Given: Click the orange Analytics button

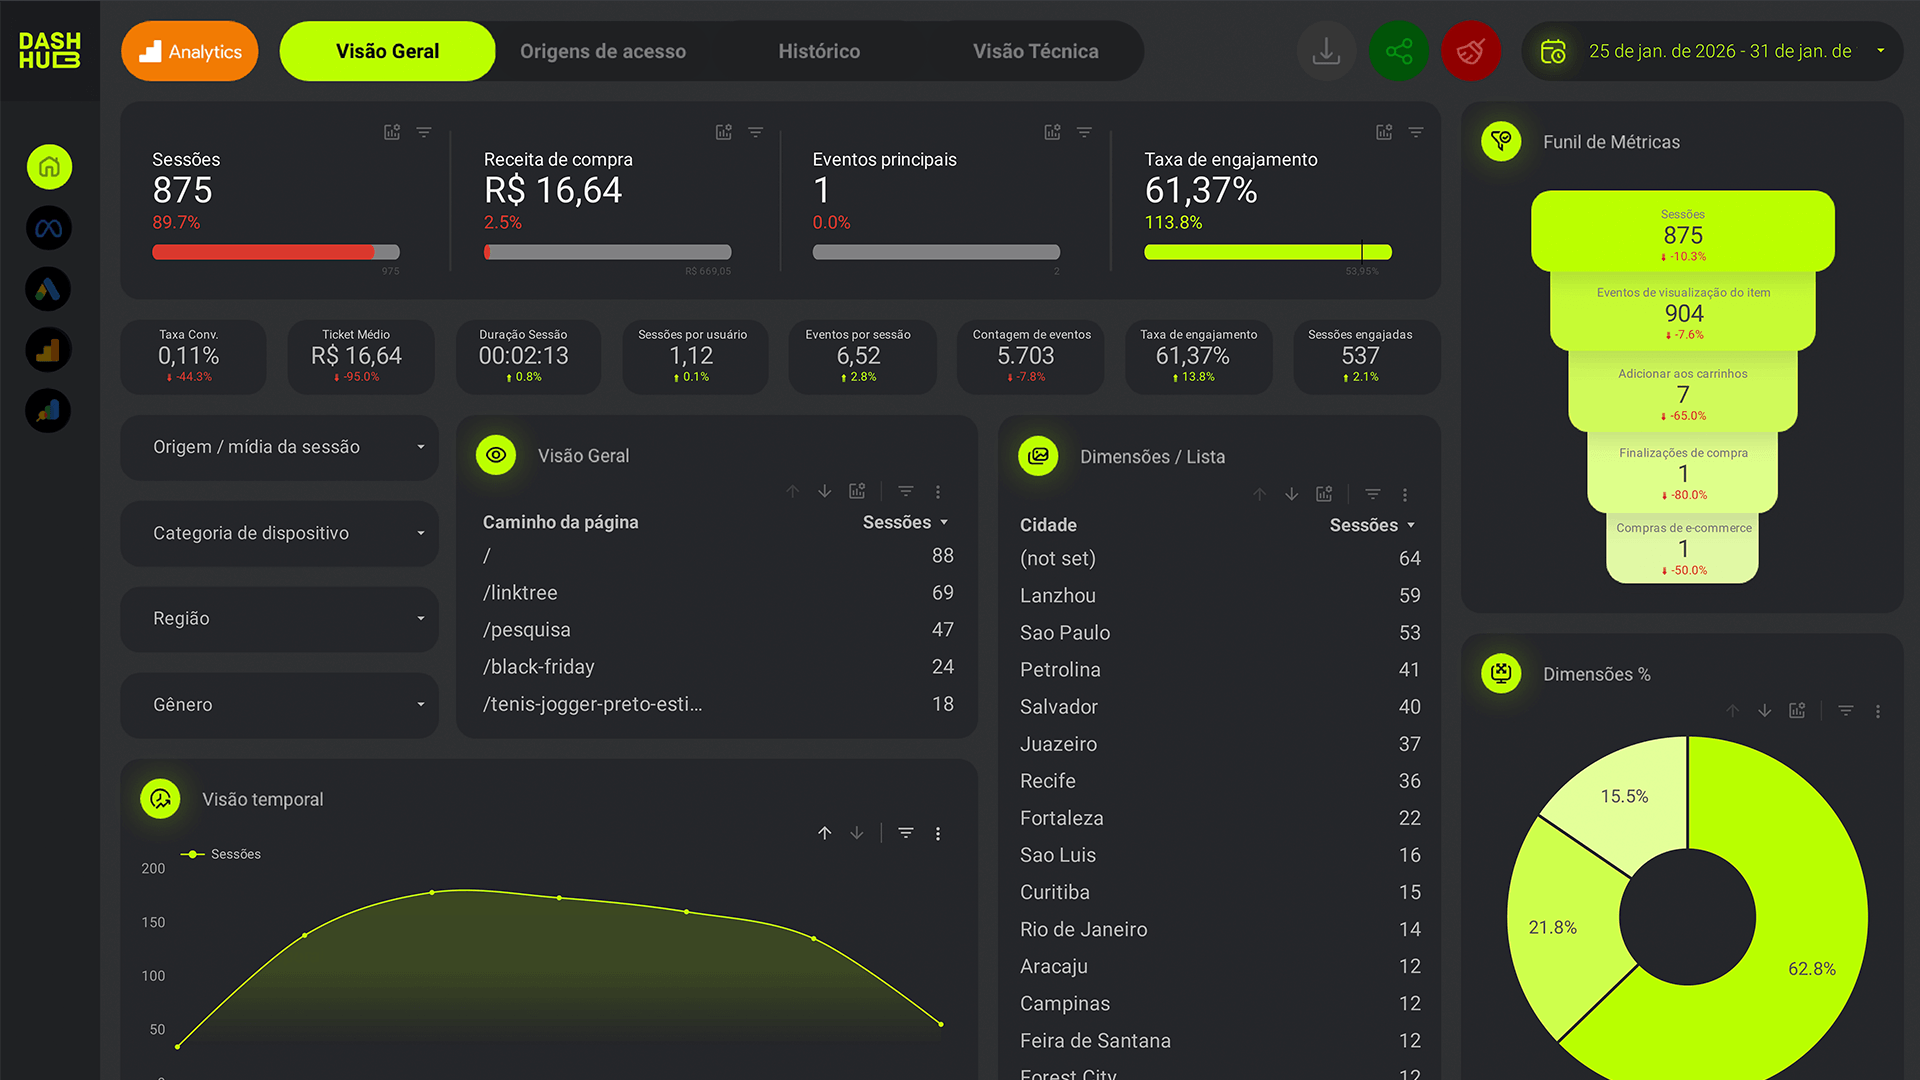Looking at the screenshot, I should pyautogui.click(x=190, y=51).
